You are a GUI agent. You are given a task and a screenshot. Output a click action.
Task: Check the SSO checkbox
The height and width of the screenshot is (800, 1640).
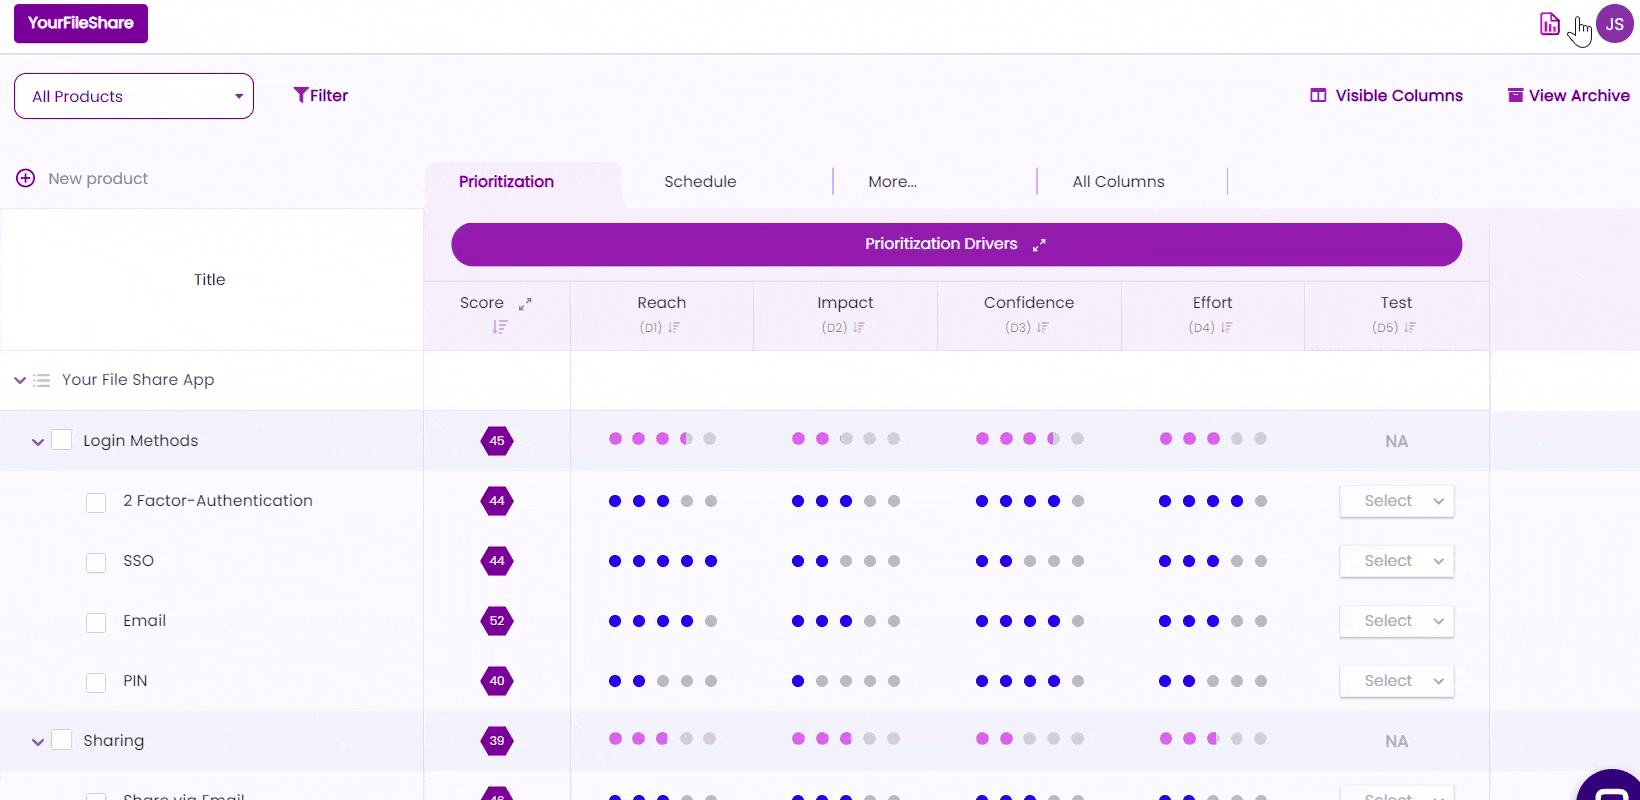click(x=96, y=562)
